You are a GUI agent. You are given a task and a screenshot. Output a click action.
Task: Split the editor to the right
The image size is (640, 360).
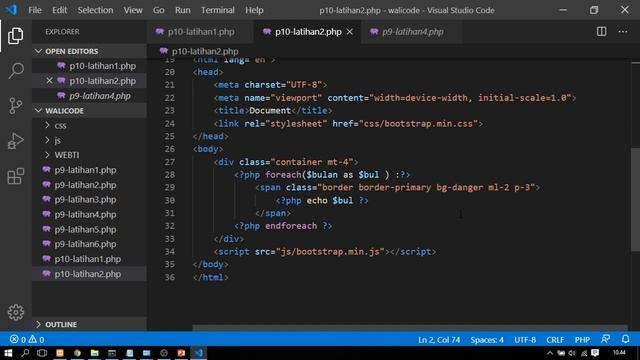tap(601, 31)
